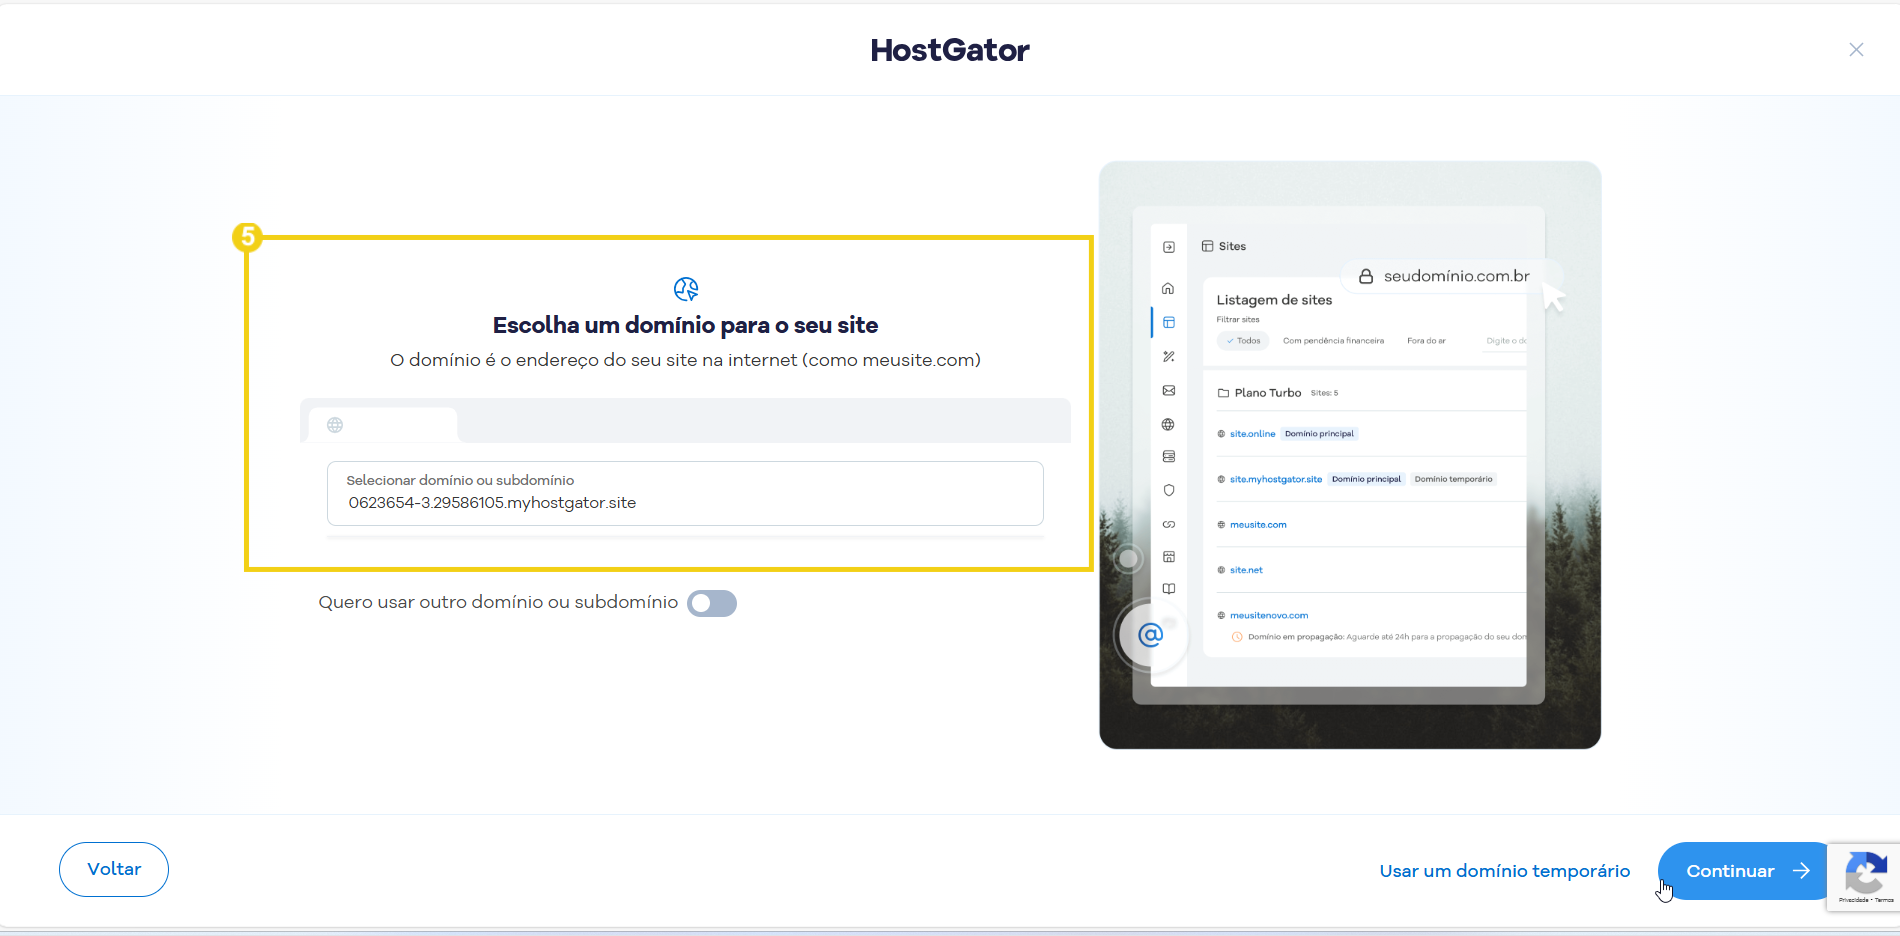Click 'meusite.com' in the illustration list
Viewport: 1900px width, 936px height.
point(1258,525)
